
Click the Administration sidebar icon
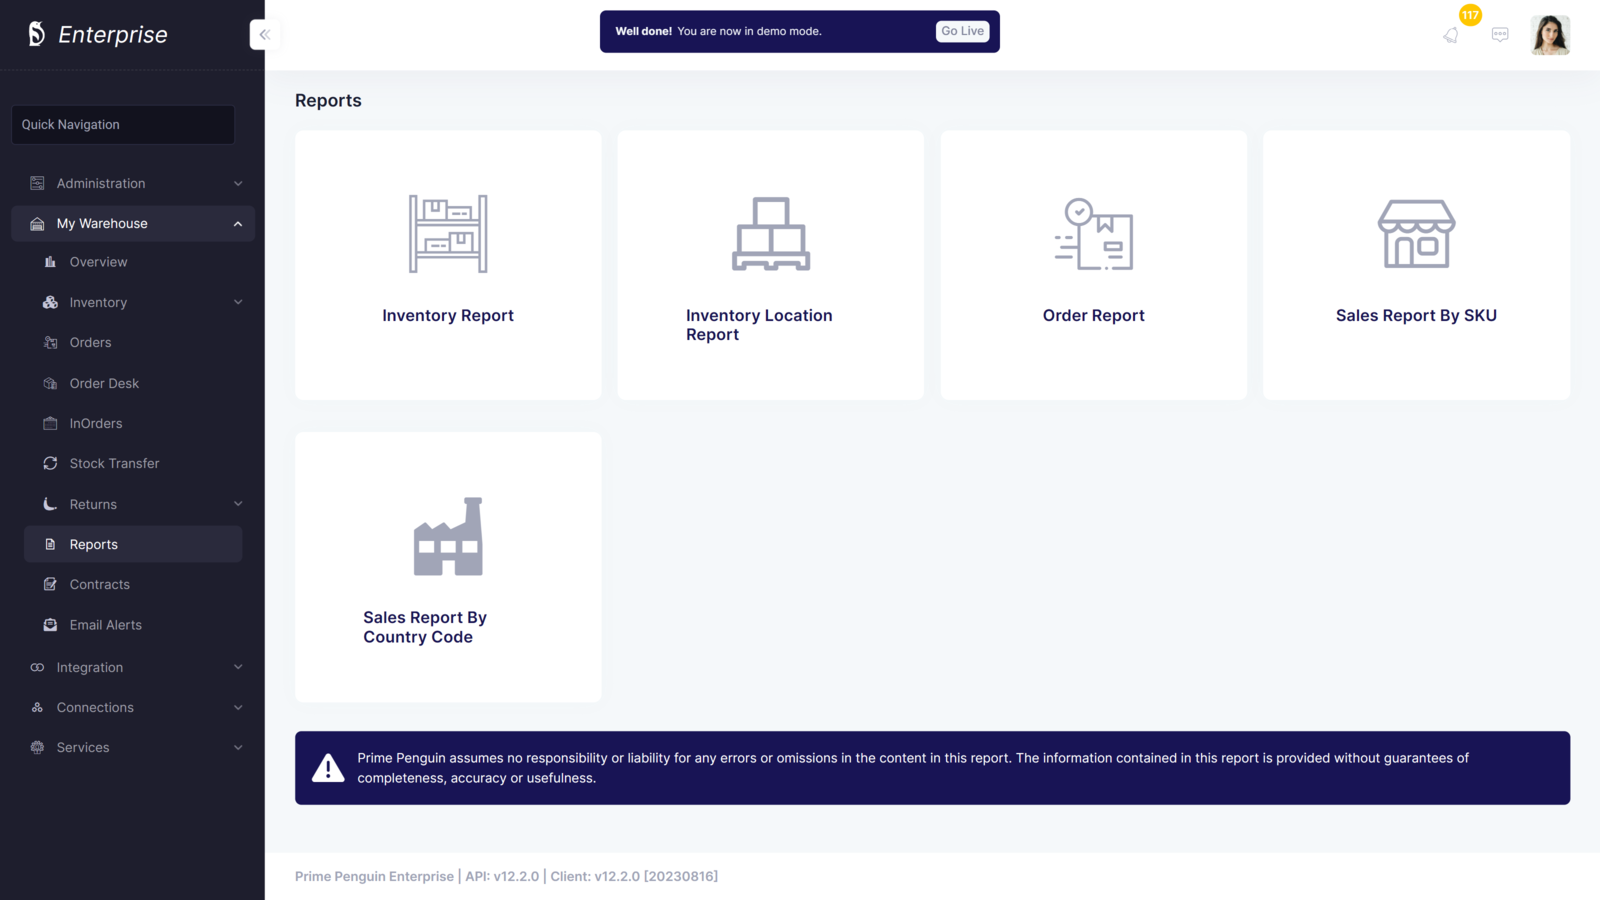point(37,183)
